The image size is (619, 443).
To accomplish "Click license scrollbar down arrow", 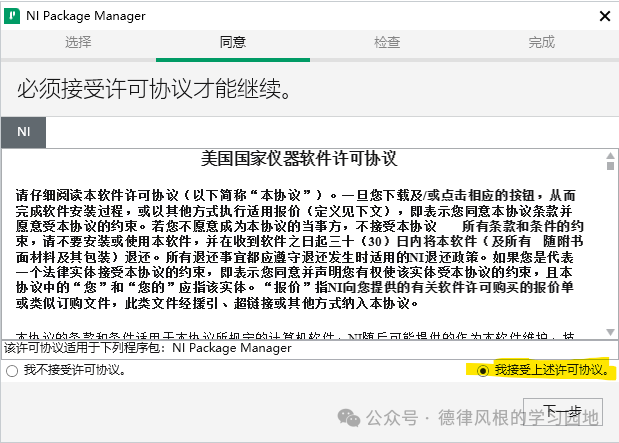I will tap(610, 332).
